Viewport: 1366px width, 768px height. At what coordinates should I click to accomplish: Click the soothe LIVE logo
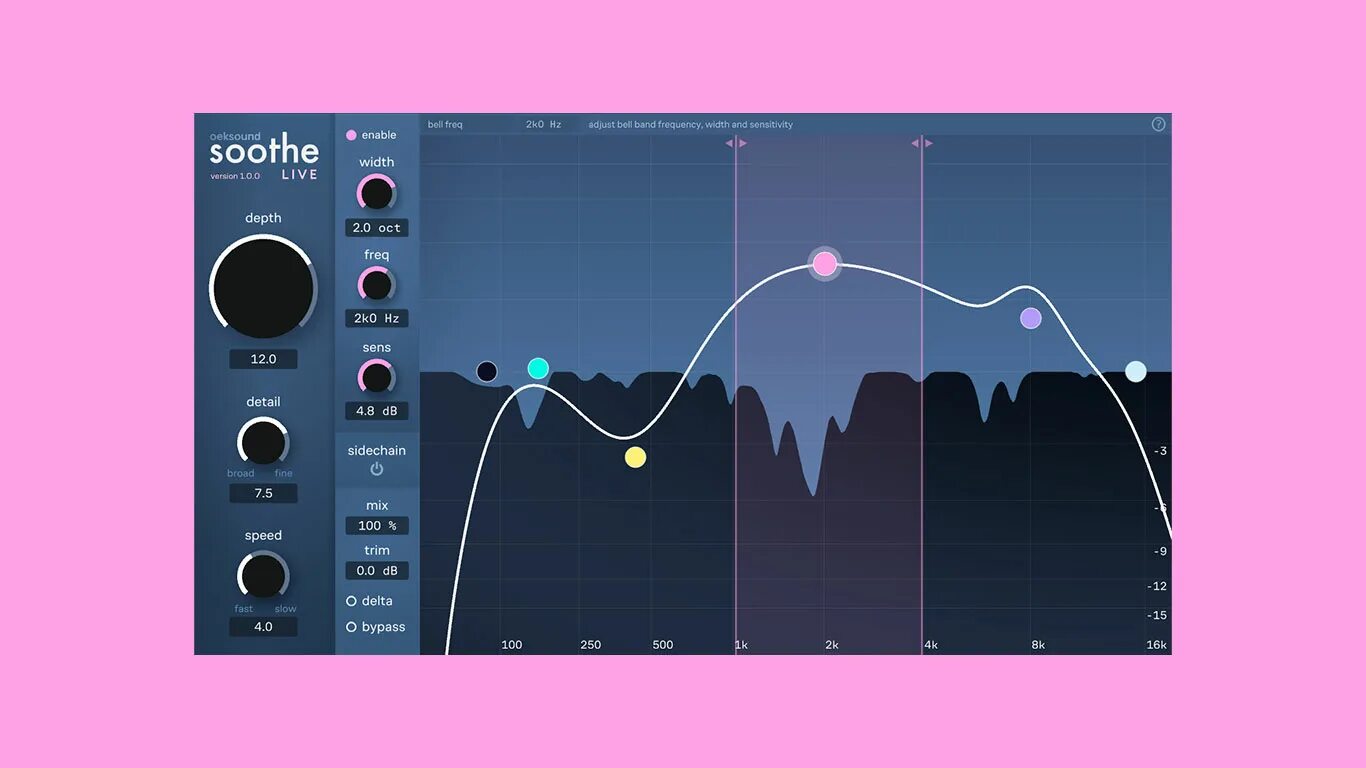[264, 155]
